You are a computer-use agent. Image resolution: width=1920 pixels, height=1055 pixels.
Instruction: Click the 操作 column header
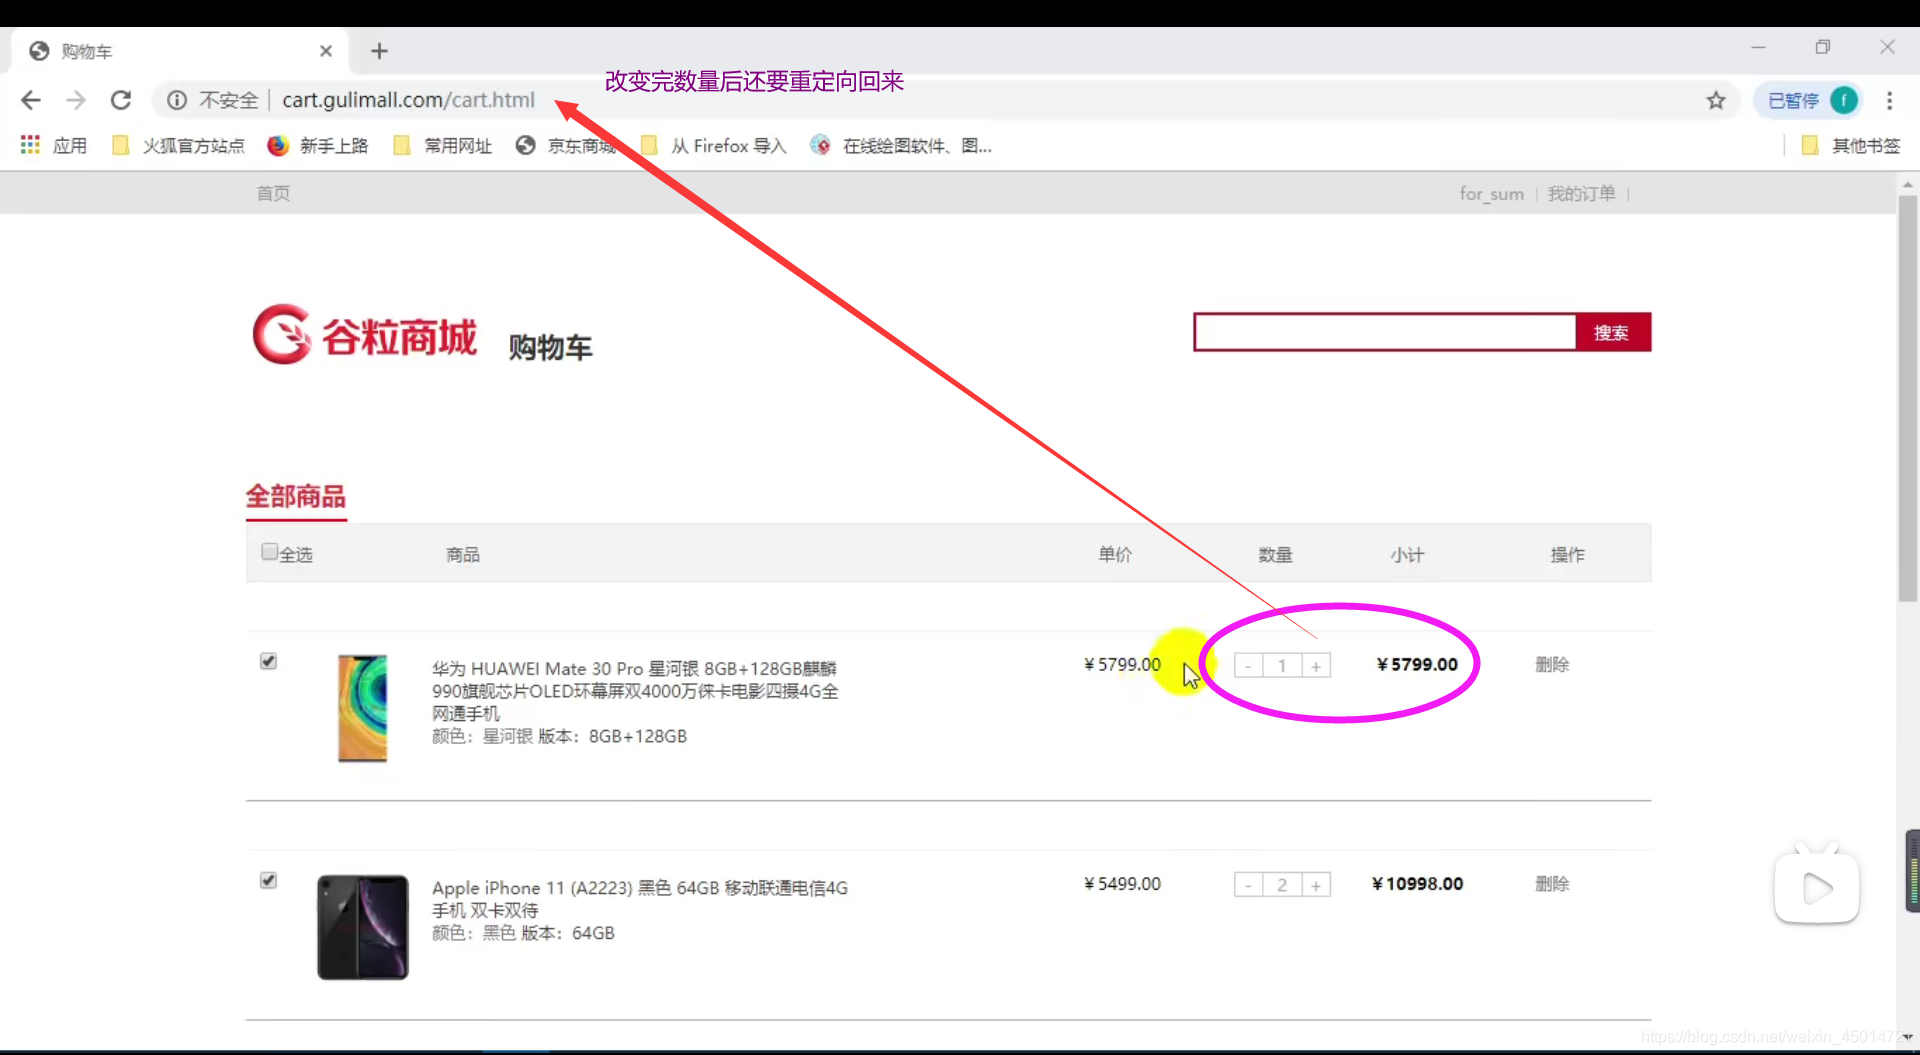[1567, 554]
